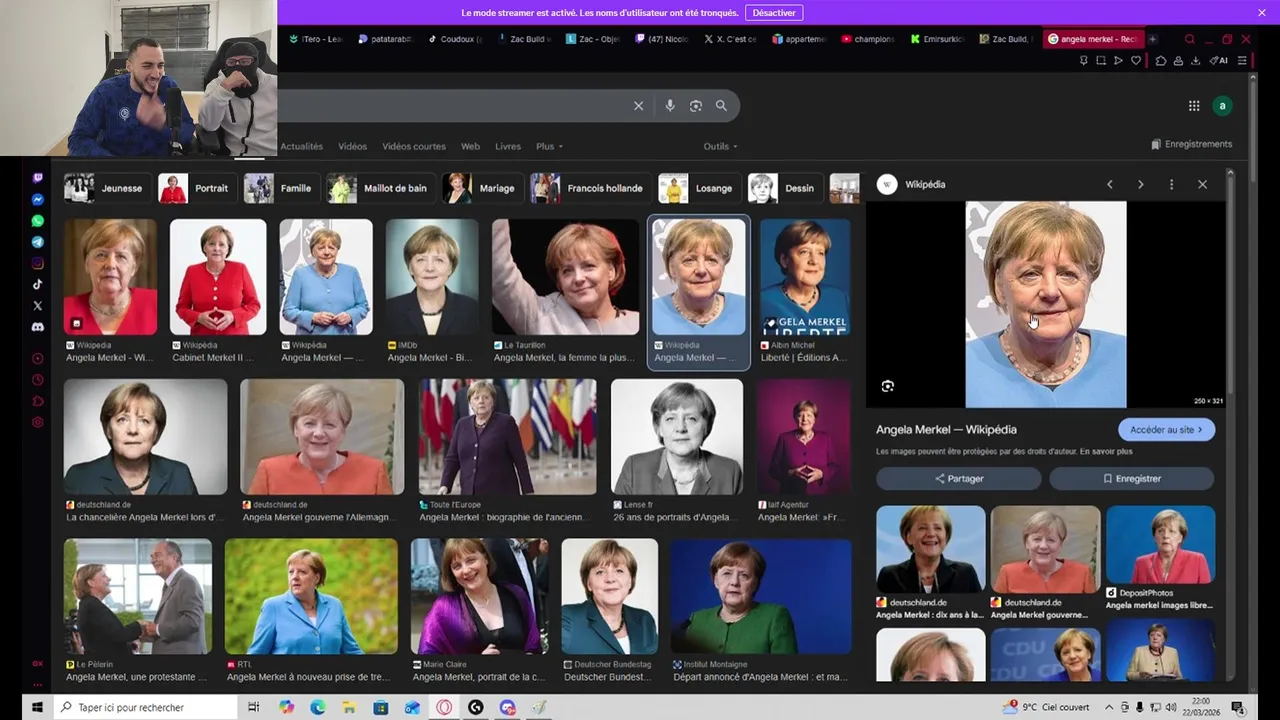1280x720 pixels.
Task: Switch to the 'appartement' browser tab
Action: [x=800, y=39]
